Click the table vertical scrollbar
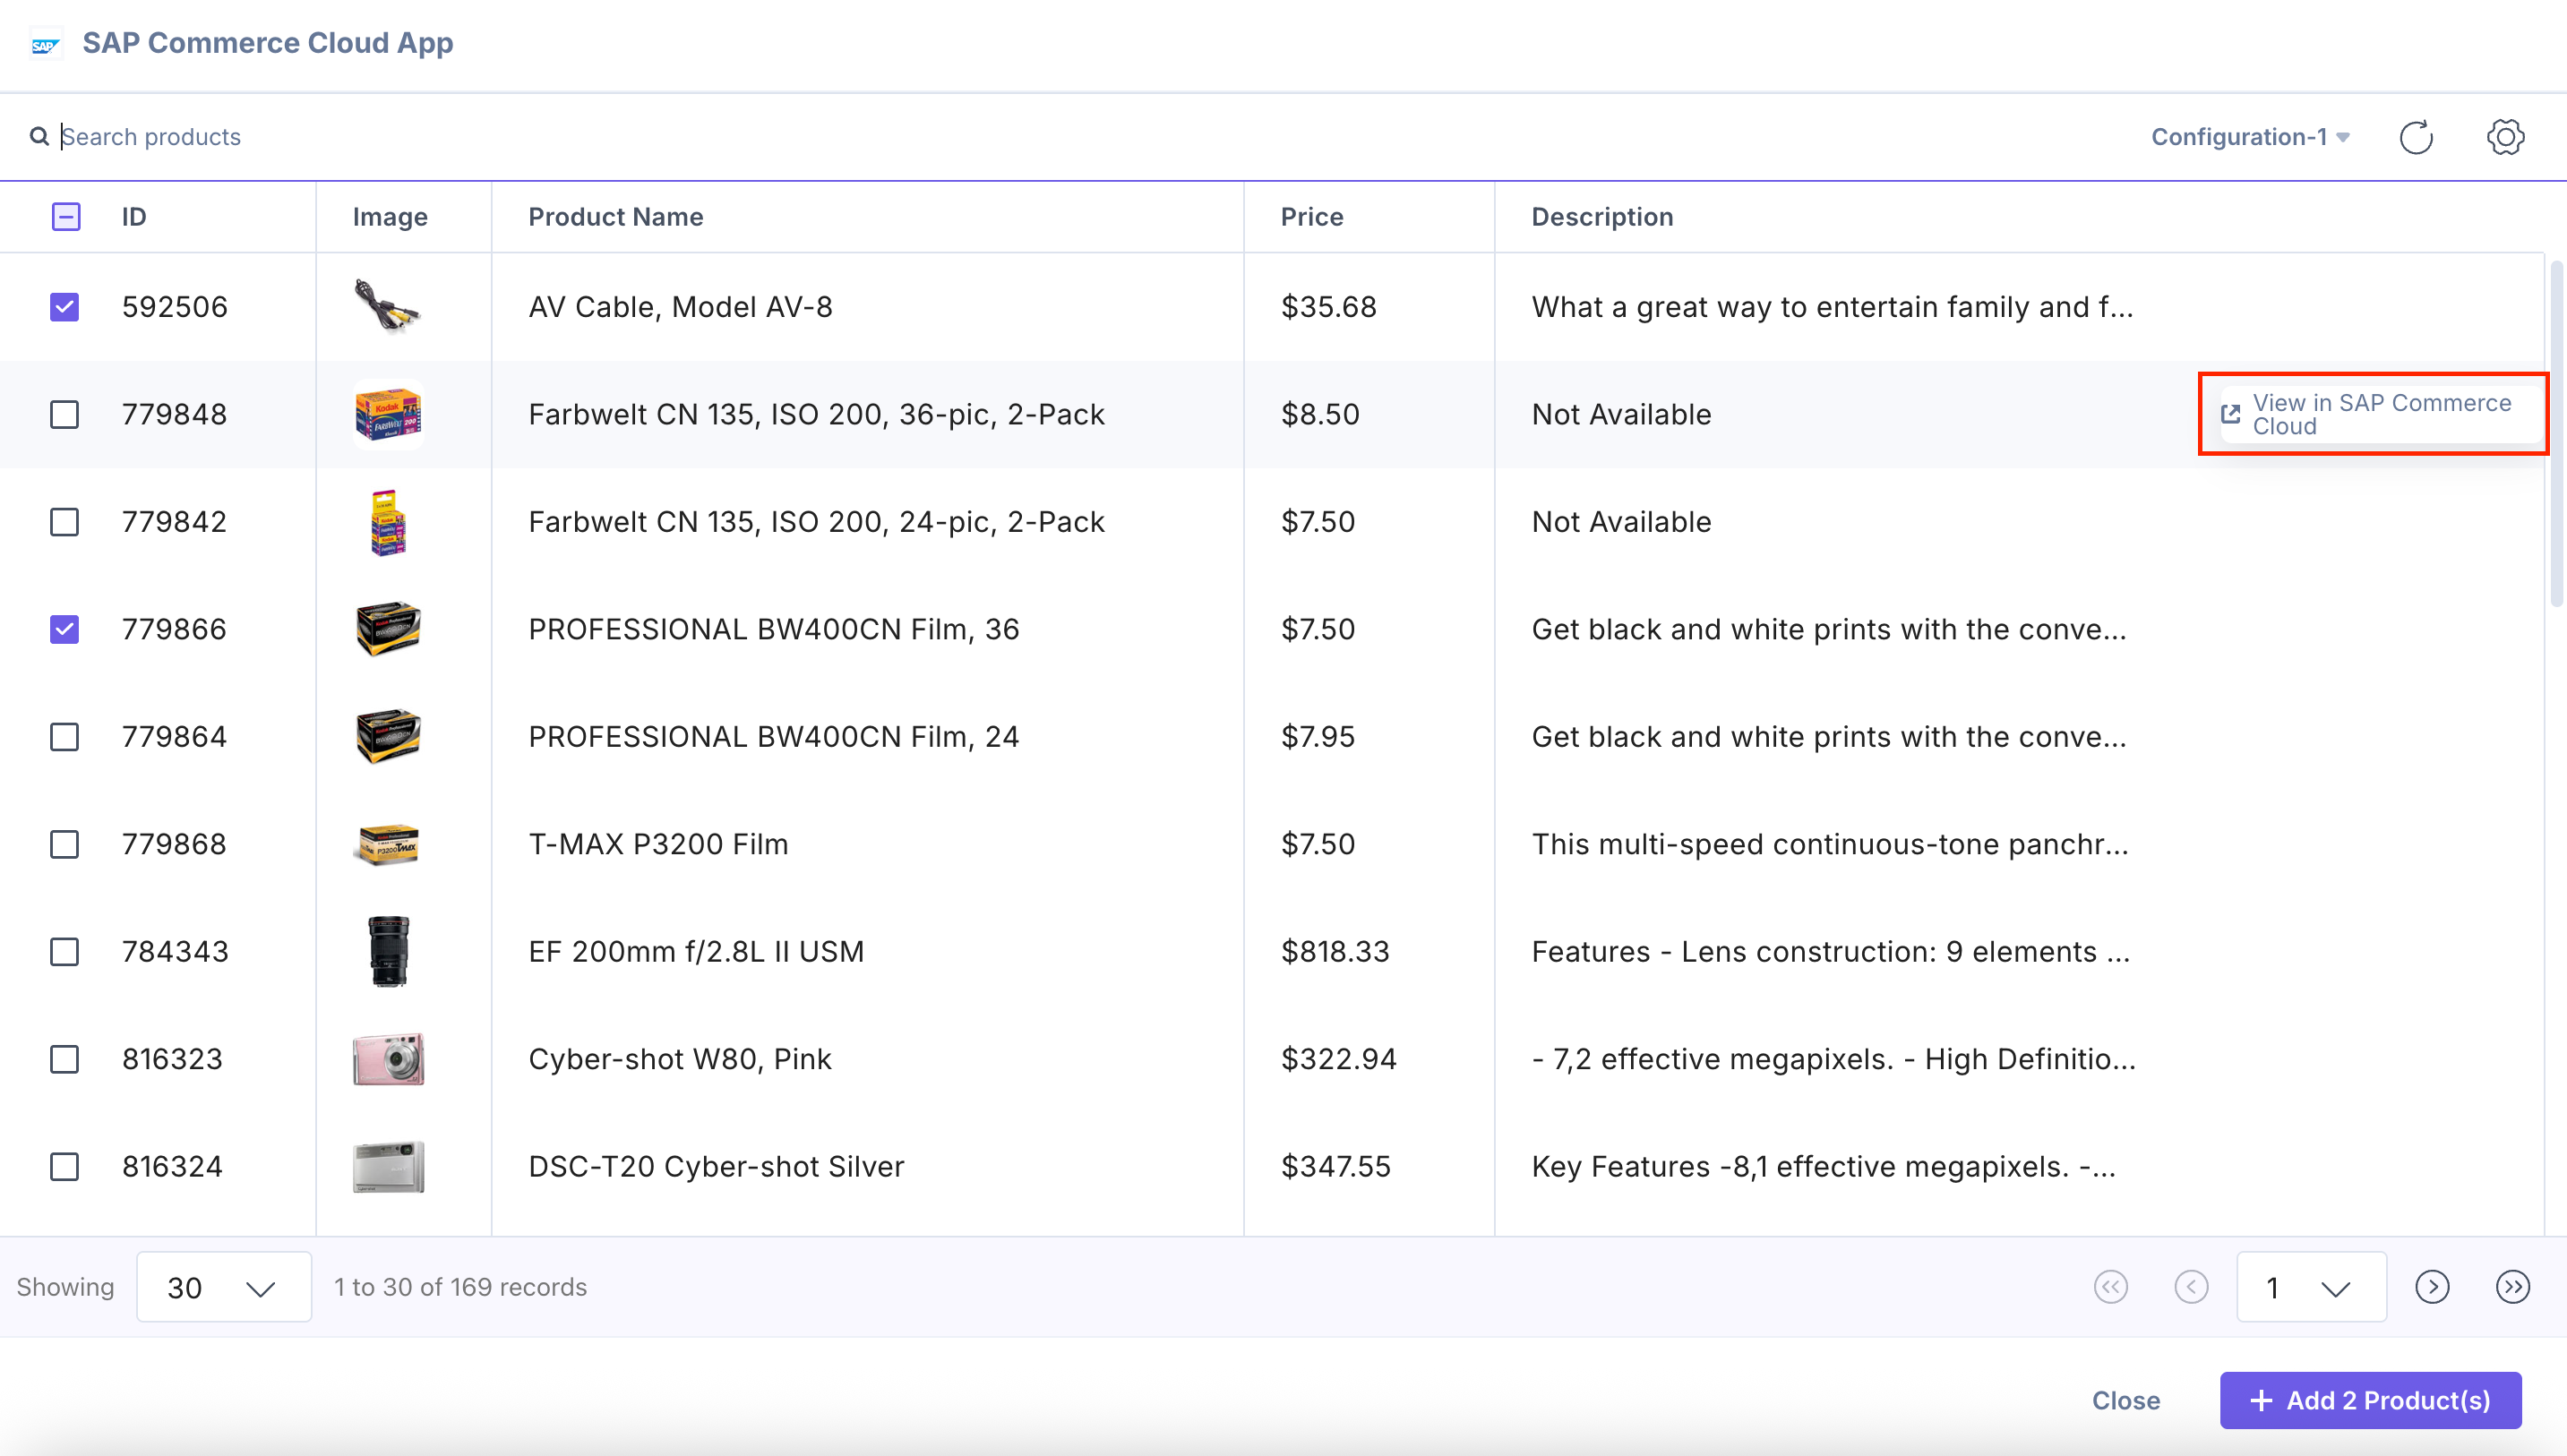This screenshot has height=1456, width=2567. coord(2557,434)
